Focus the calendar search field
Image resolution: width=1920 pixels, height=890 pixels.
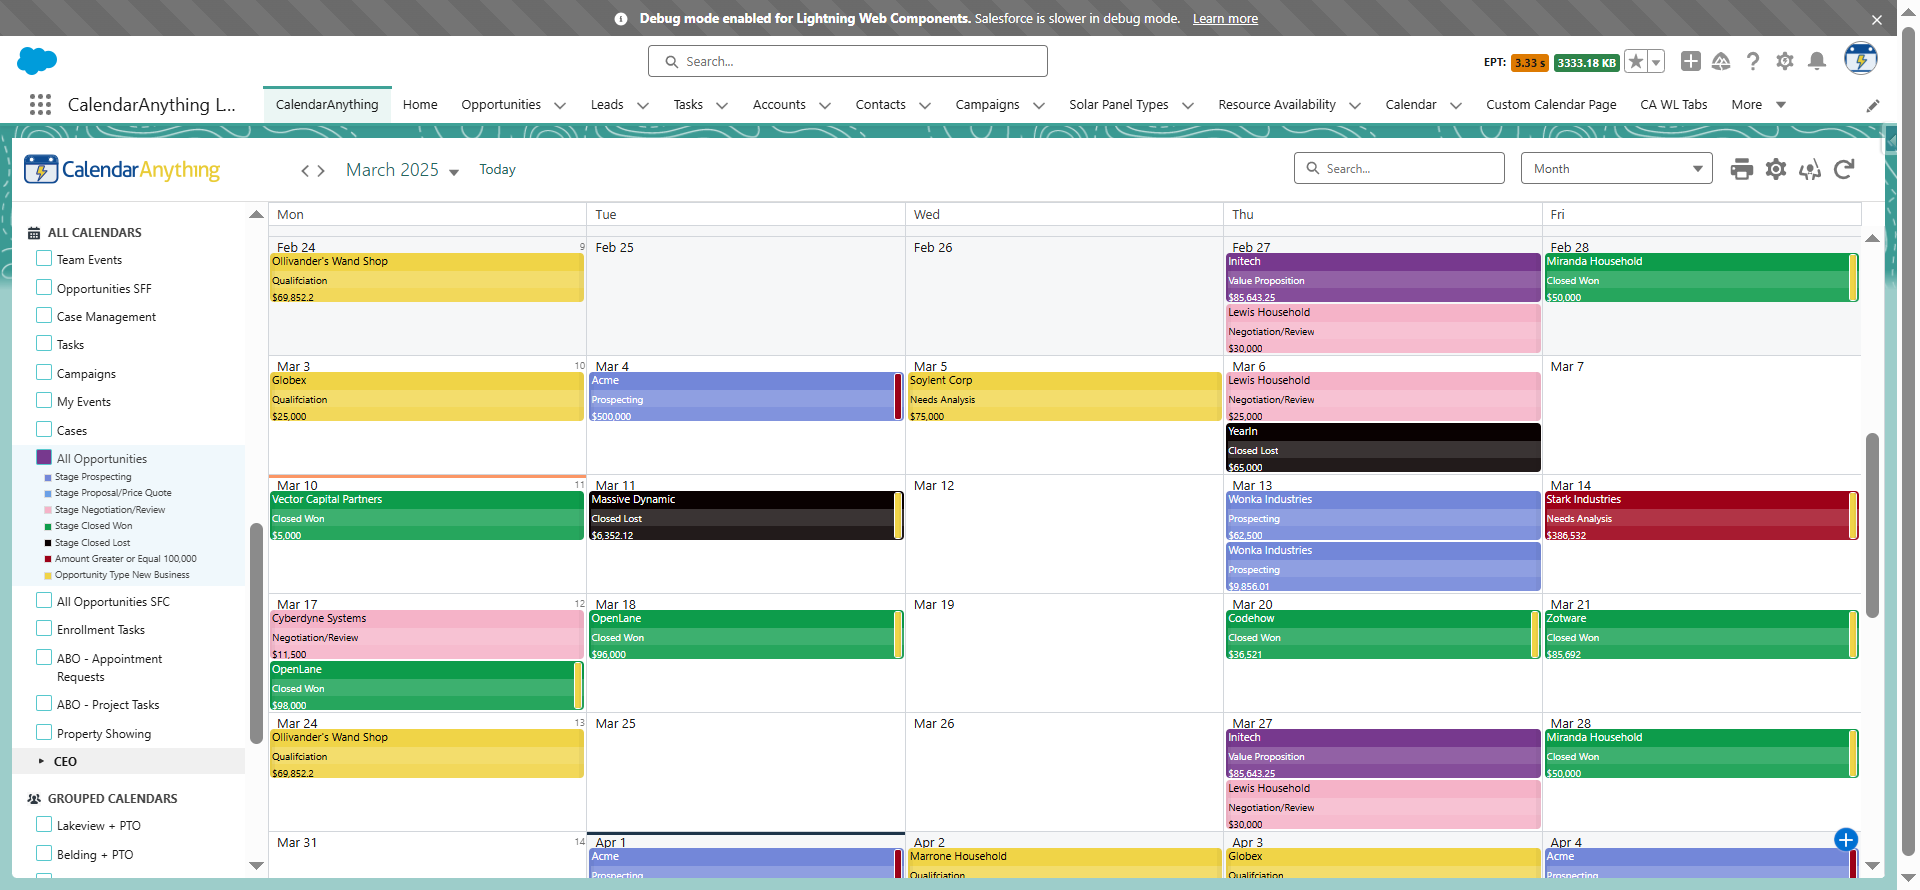[x=1399, y=168]
